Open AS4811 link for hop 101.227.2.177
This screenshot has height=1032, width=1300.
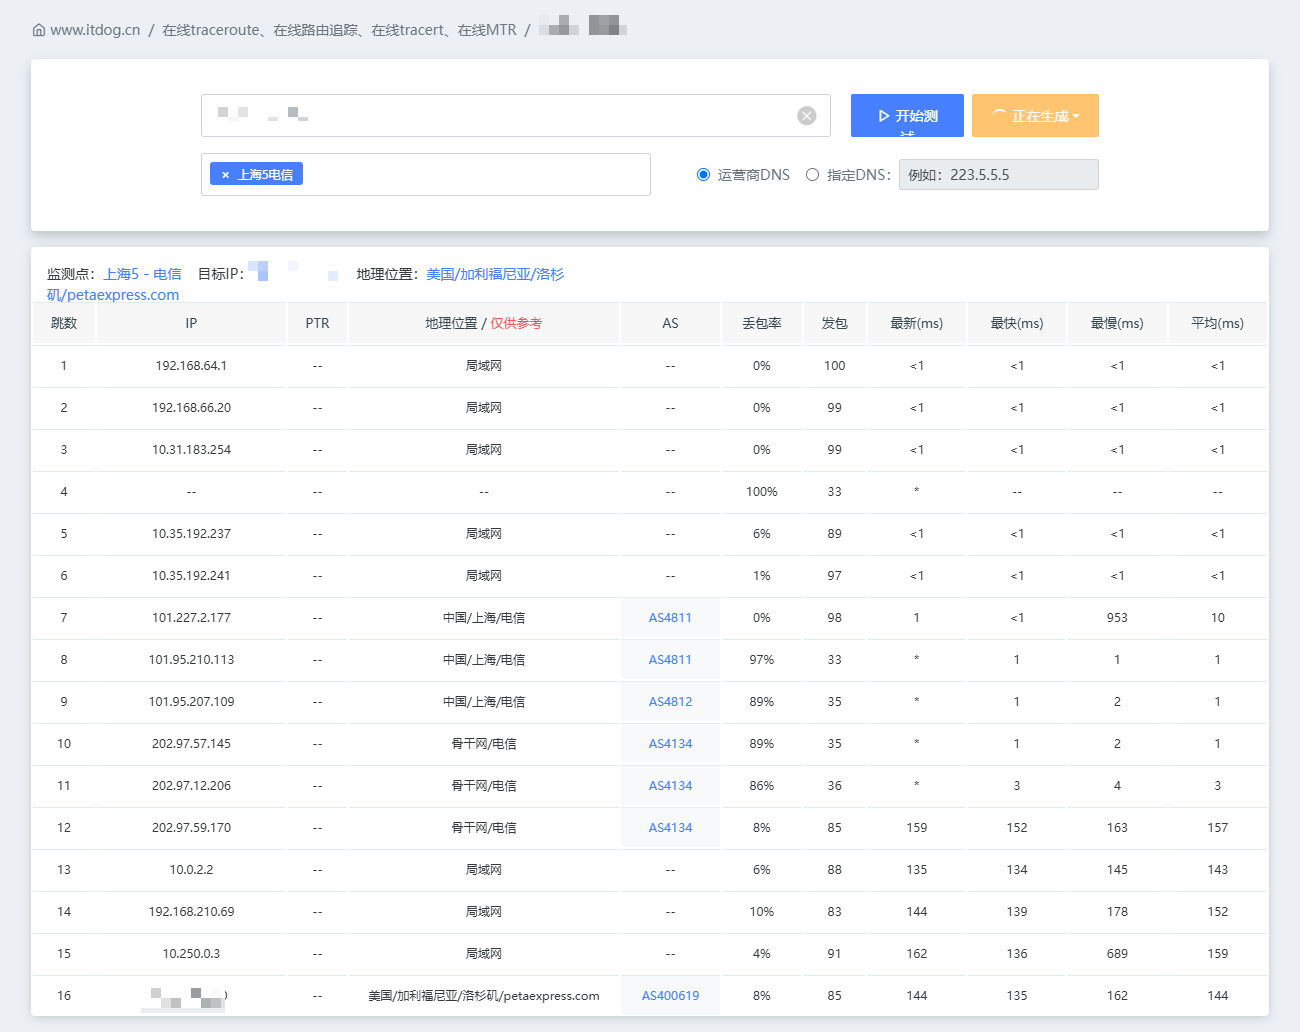click(x=670, y=618)
